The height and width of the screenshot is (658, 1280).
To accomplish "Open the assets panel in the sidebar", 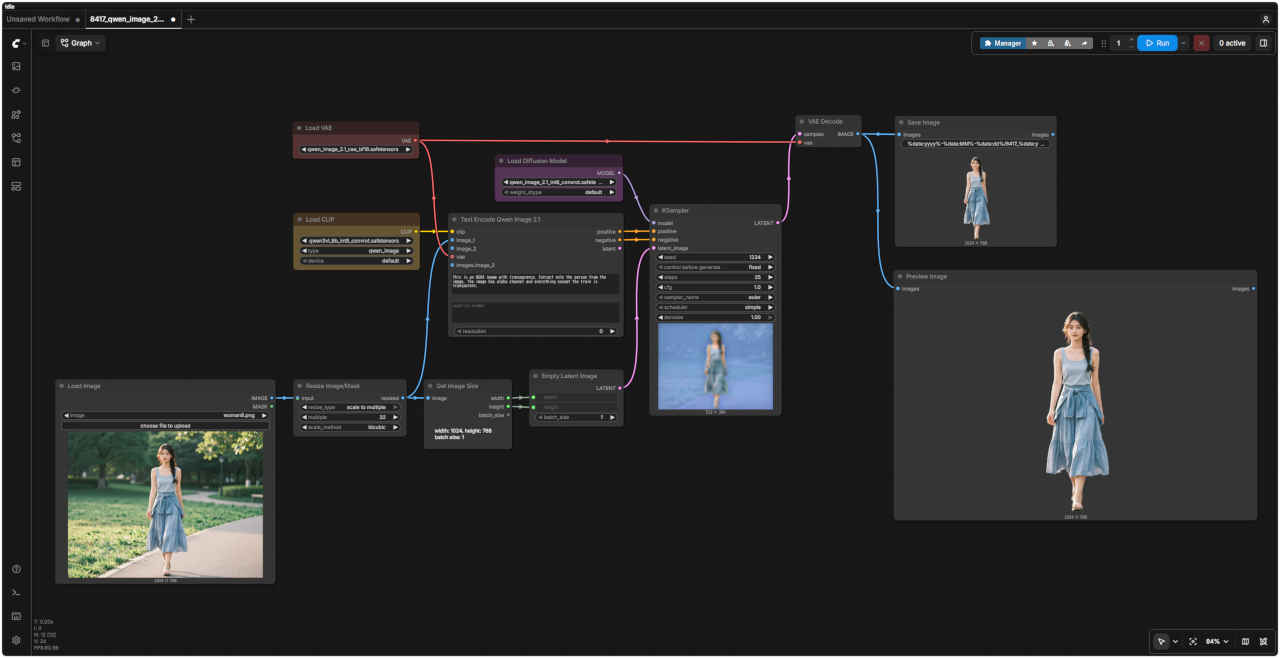I will point(16,66).
